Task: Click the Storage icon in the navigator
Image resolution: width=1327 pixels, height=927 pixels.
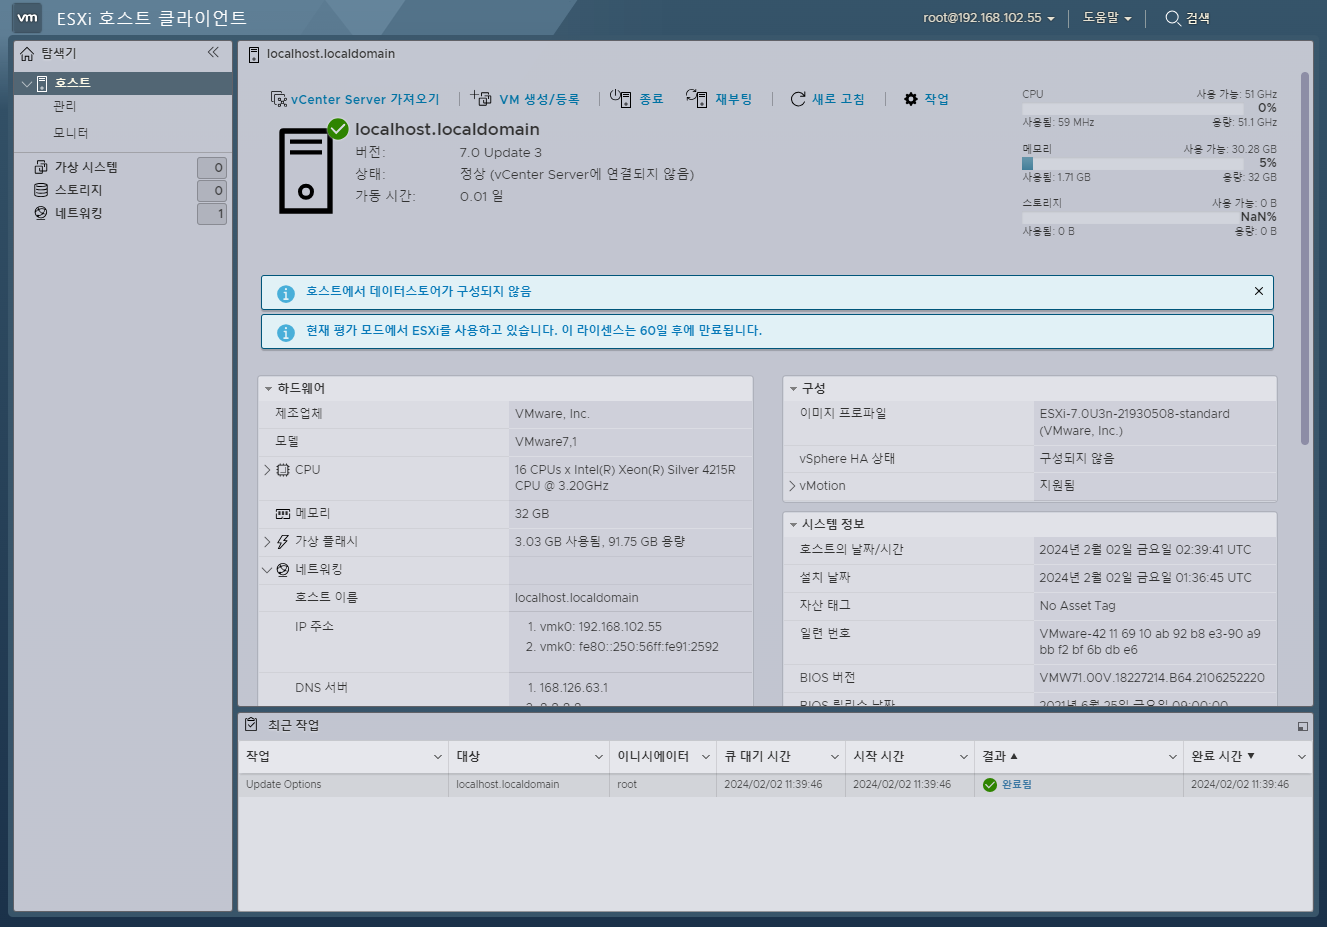Action: pyautogui.click(x=41, y=190)
